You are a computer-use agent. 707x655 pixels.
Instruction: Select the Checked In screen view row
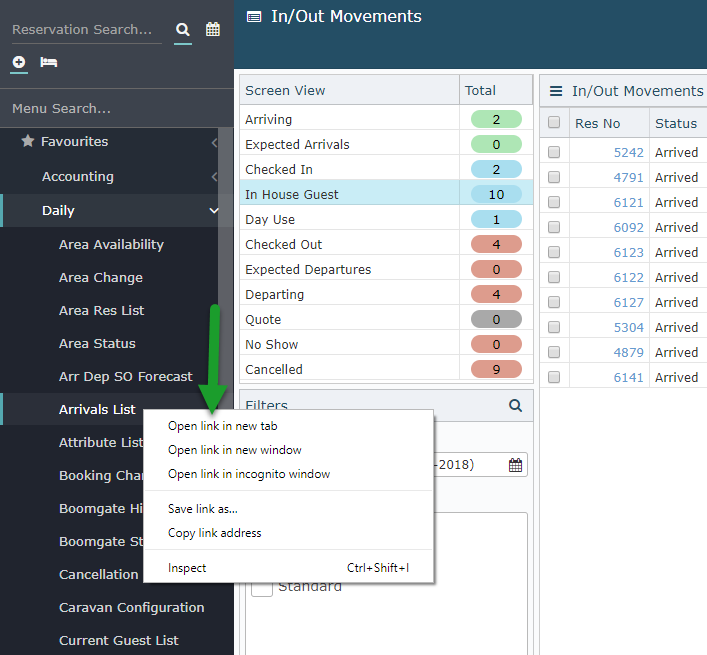386,169
